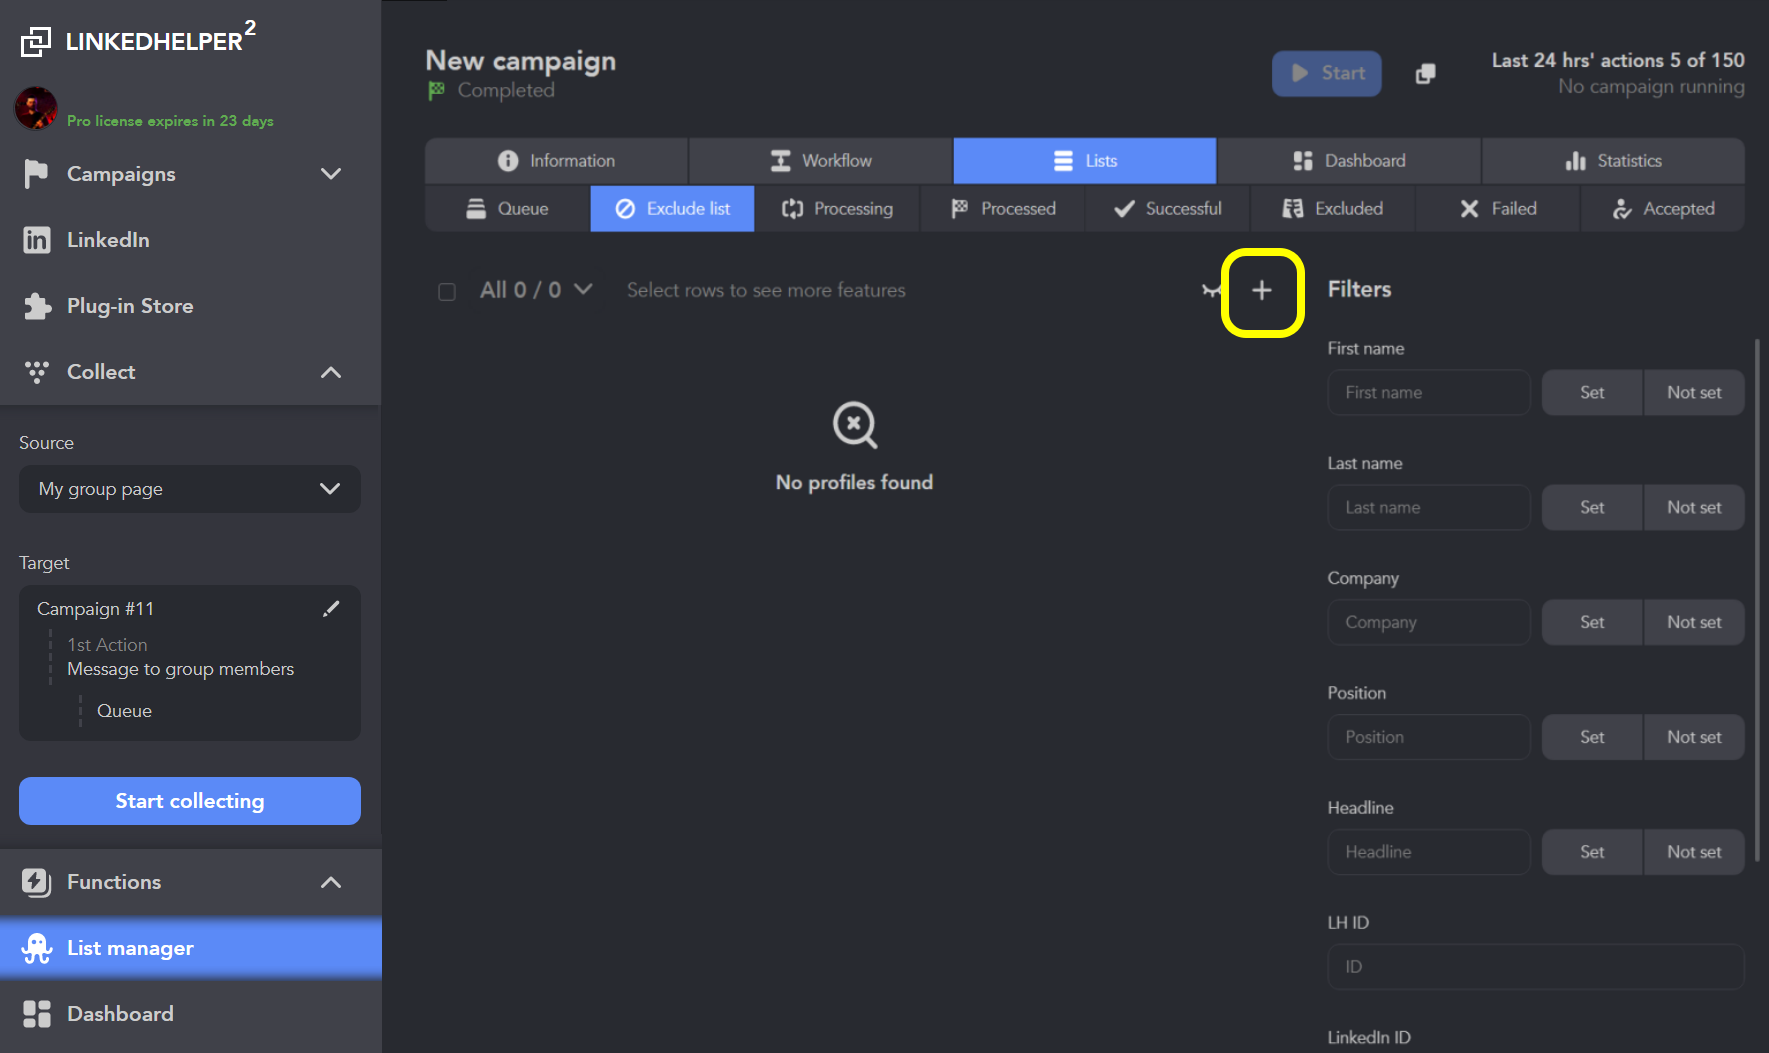The image size is (1769, 1053).
Task: Switch to the Workflow tab
Action: [821, 161]
